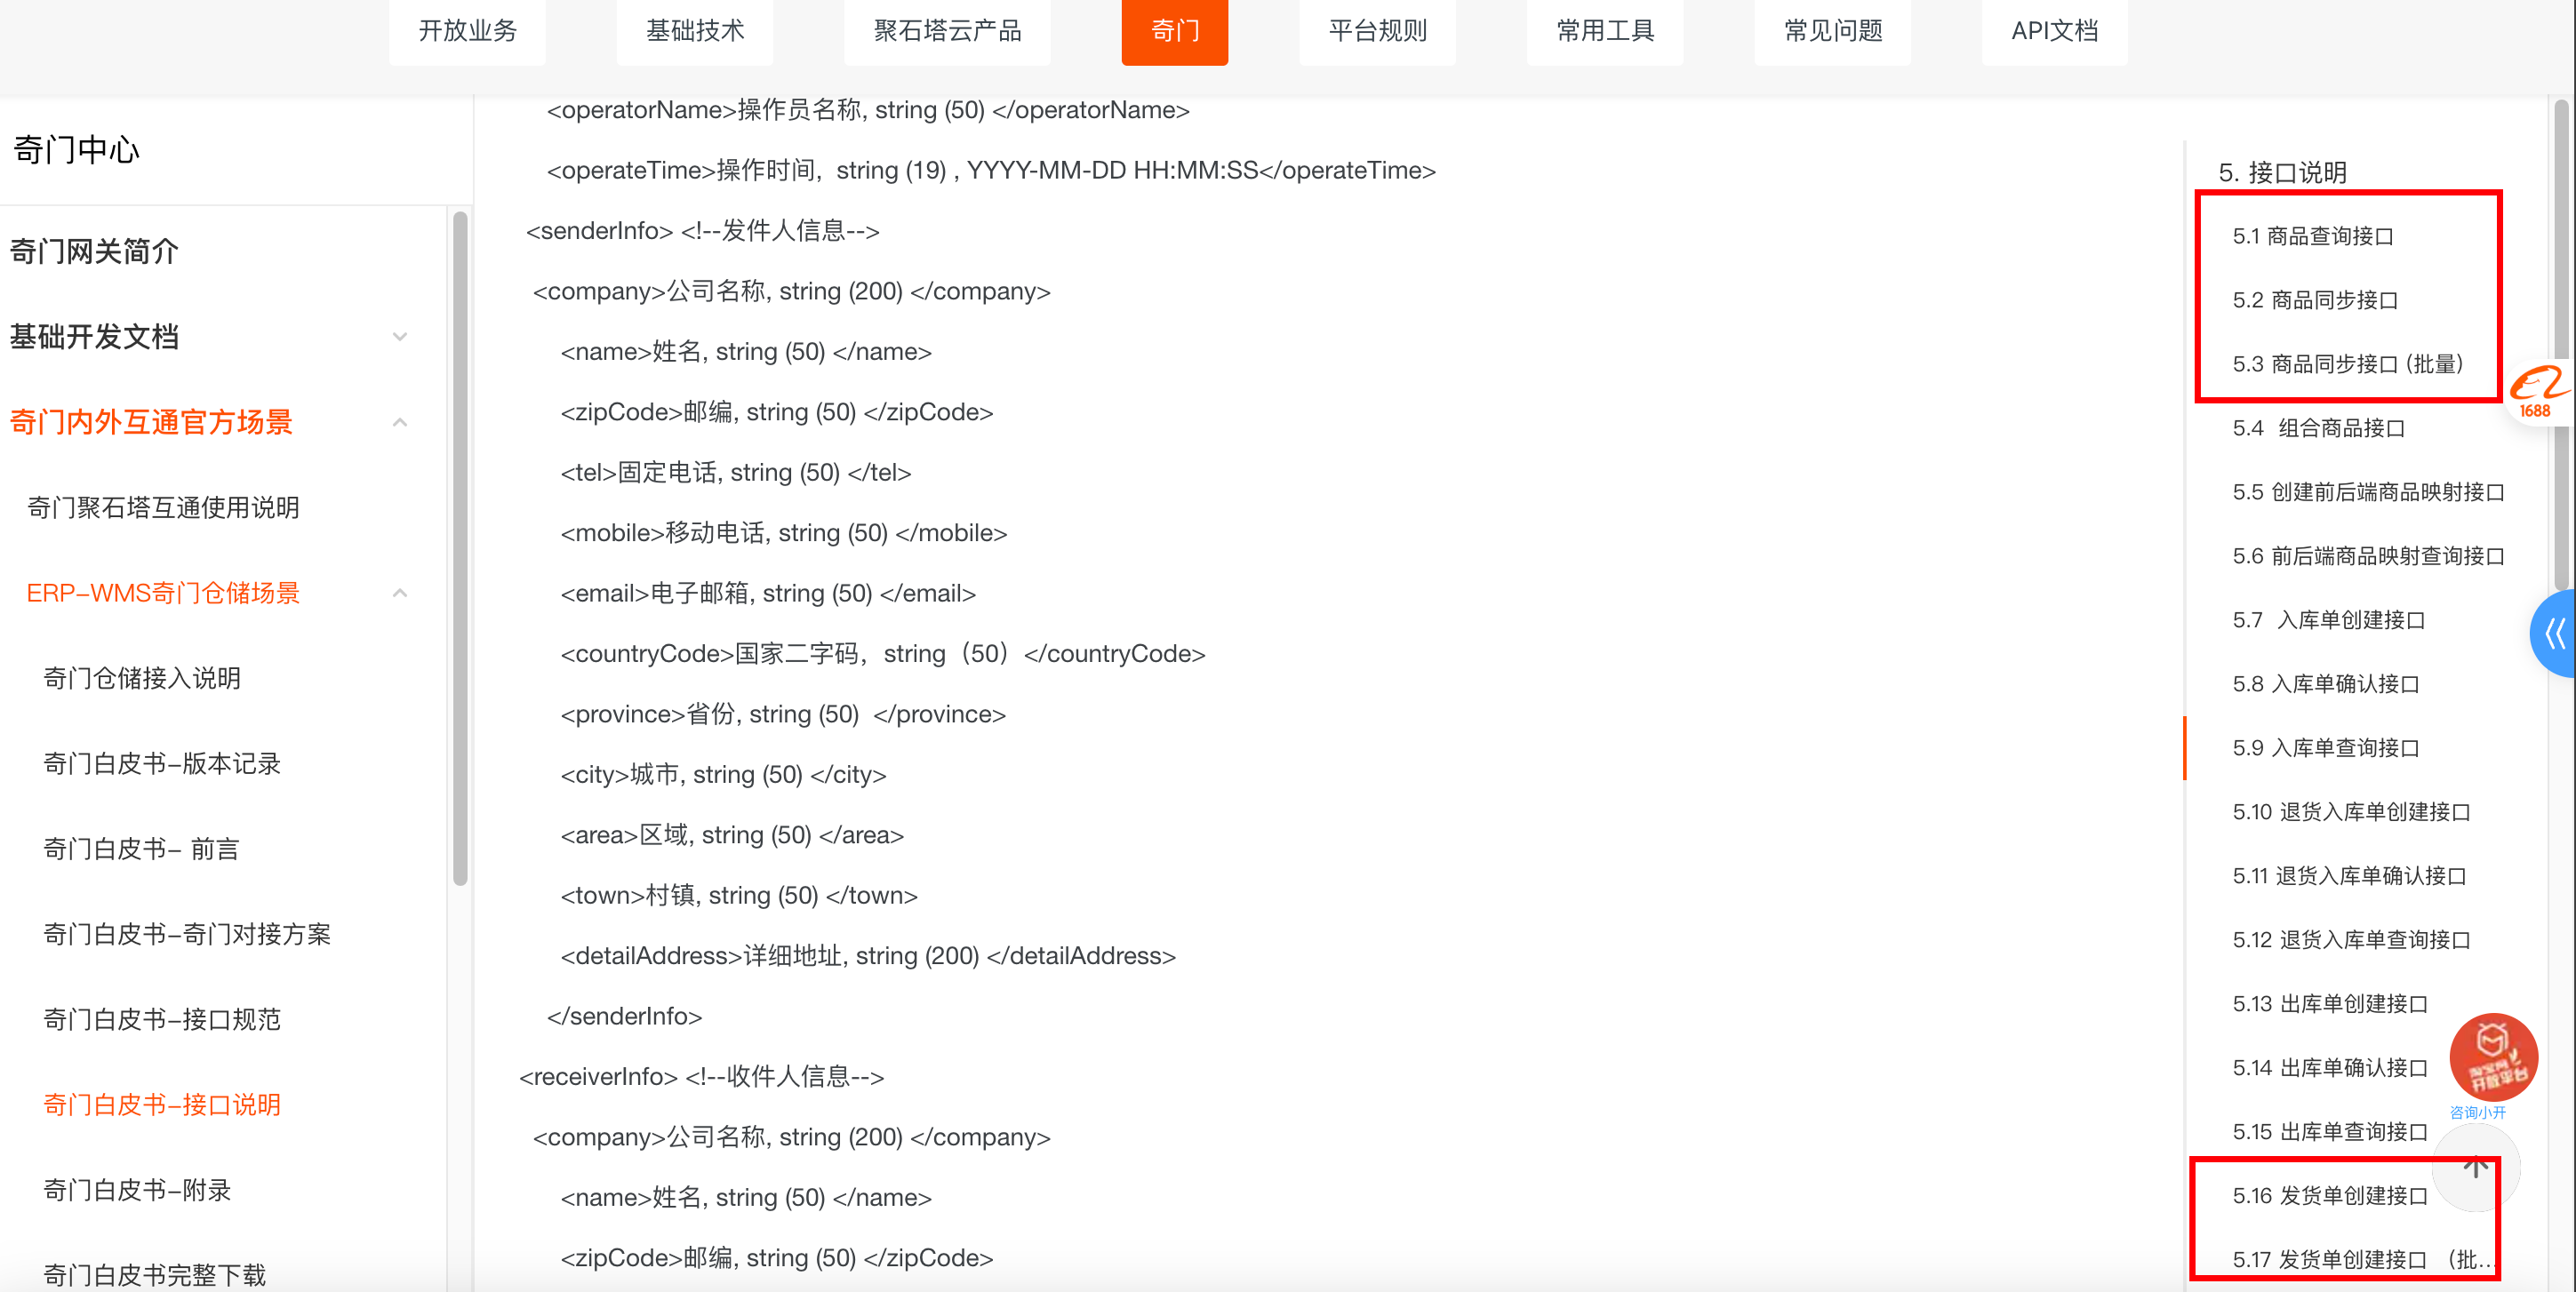
Task: Click the page's right vertical scrollbar
Action: [x=2561, y=345]
